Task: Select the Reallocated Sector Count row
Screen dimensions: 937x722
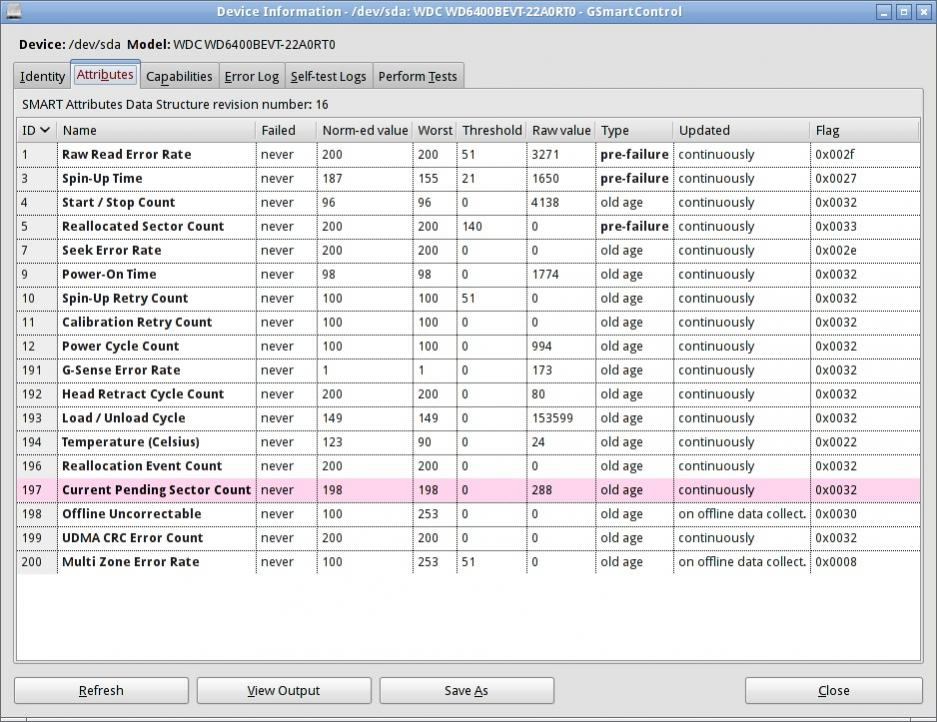Action: click(468, 226)
